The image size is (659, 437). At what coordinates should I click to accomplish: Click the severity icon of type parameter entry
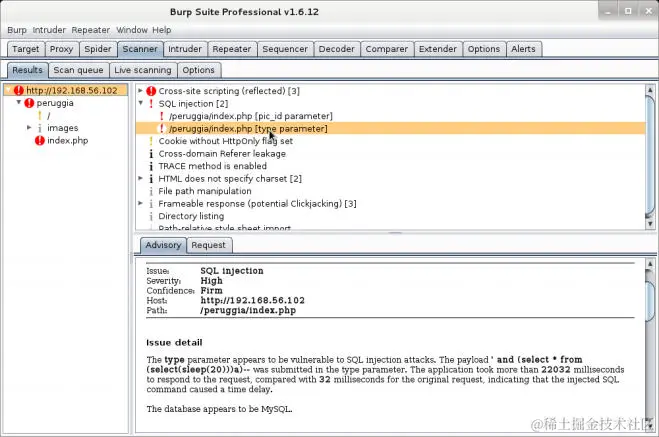coord(161,129)
